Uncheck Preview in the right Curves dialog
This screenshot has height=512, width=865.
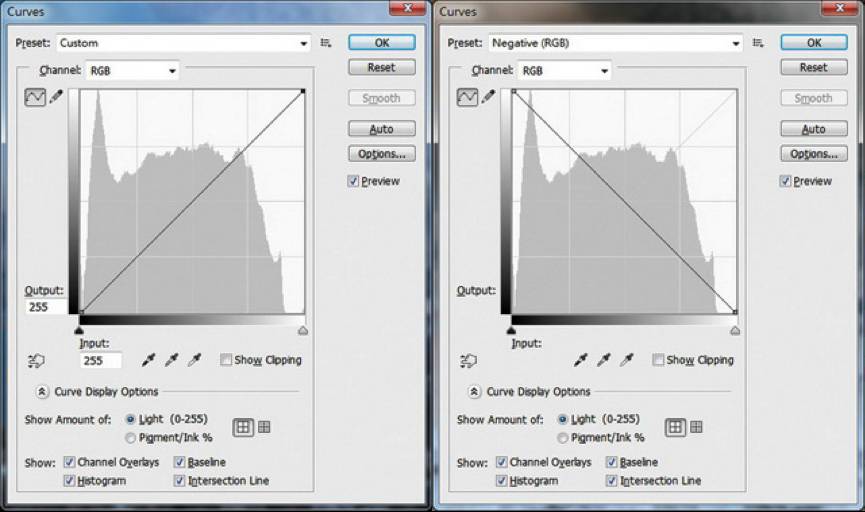click(786, 181)
